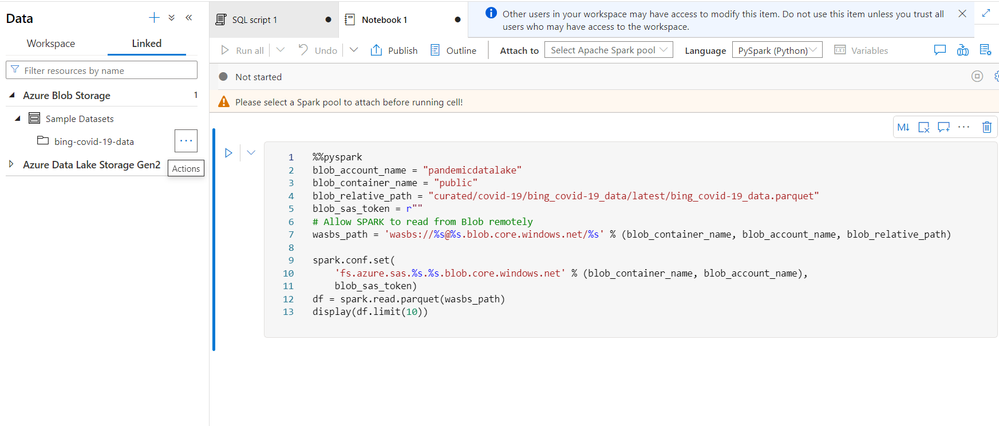Add a new resource with the plus icon

coord(154,18)
